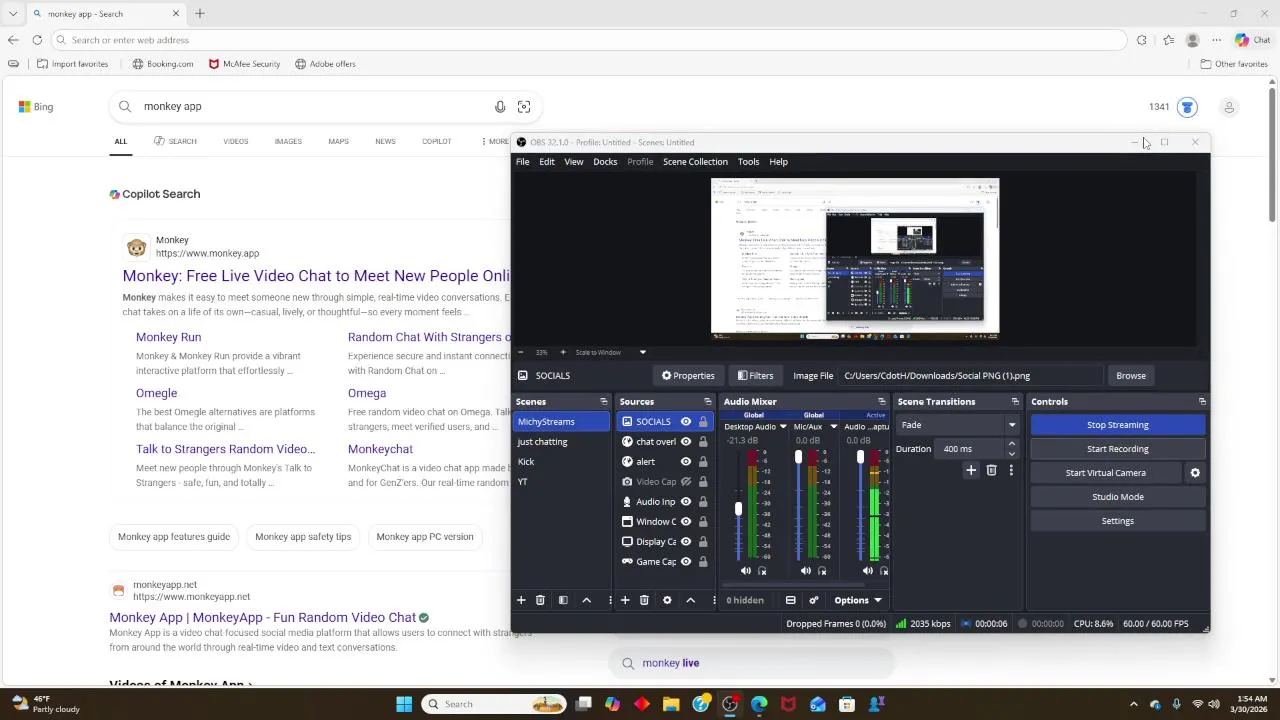Screen dimensions: 1280x720
Task: Open the Scene Collection menu
Action: [695, 162]
